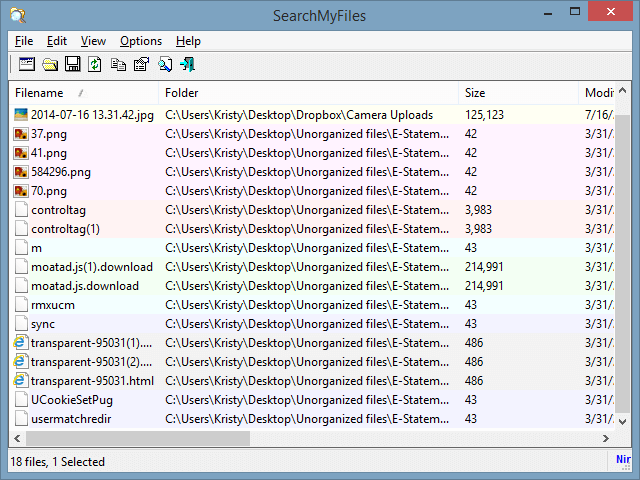Click the IE icon of transparent-95031.html

tap(21, 380)
